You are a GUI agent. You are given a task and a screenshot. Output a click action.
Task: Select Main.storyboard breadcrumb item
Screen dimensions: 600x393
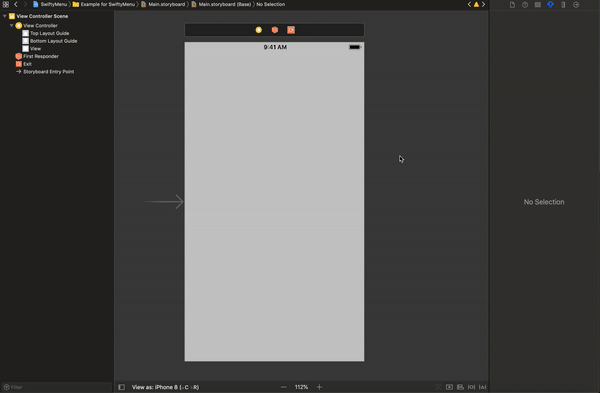[x=163, y=5]
